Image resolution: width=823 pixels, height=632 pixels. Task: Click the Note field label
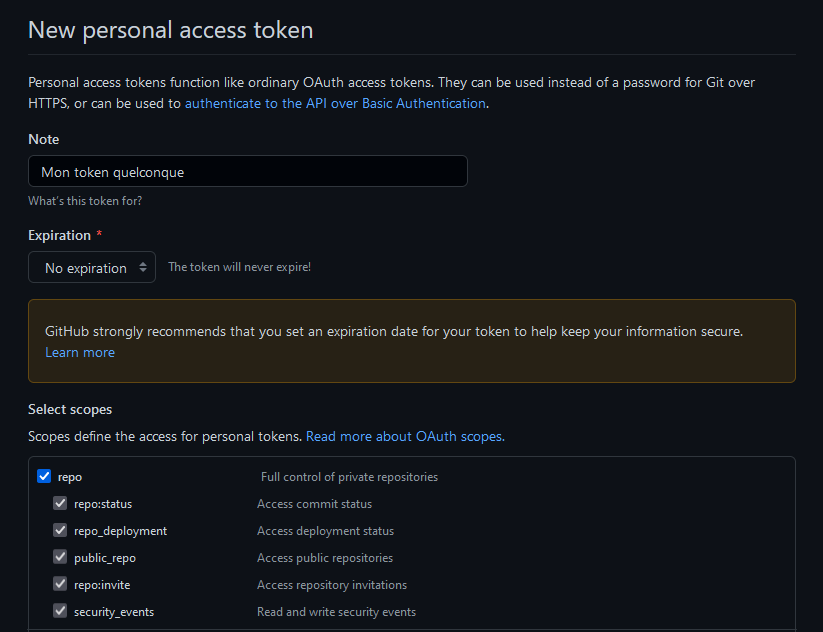[43, 139]
